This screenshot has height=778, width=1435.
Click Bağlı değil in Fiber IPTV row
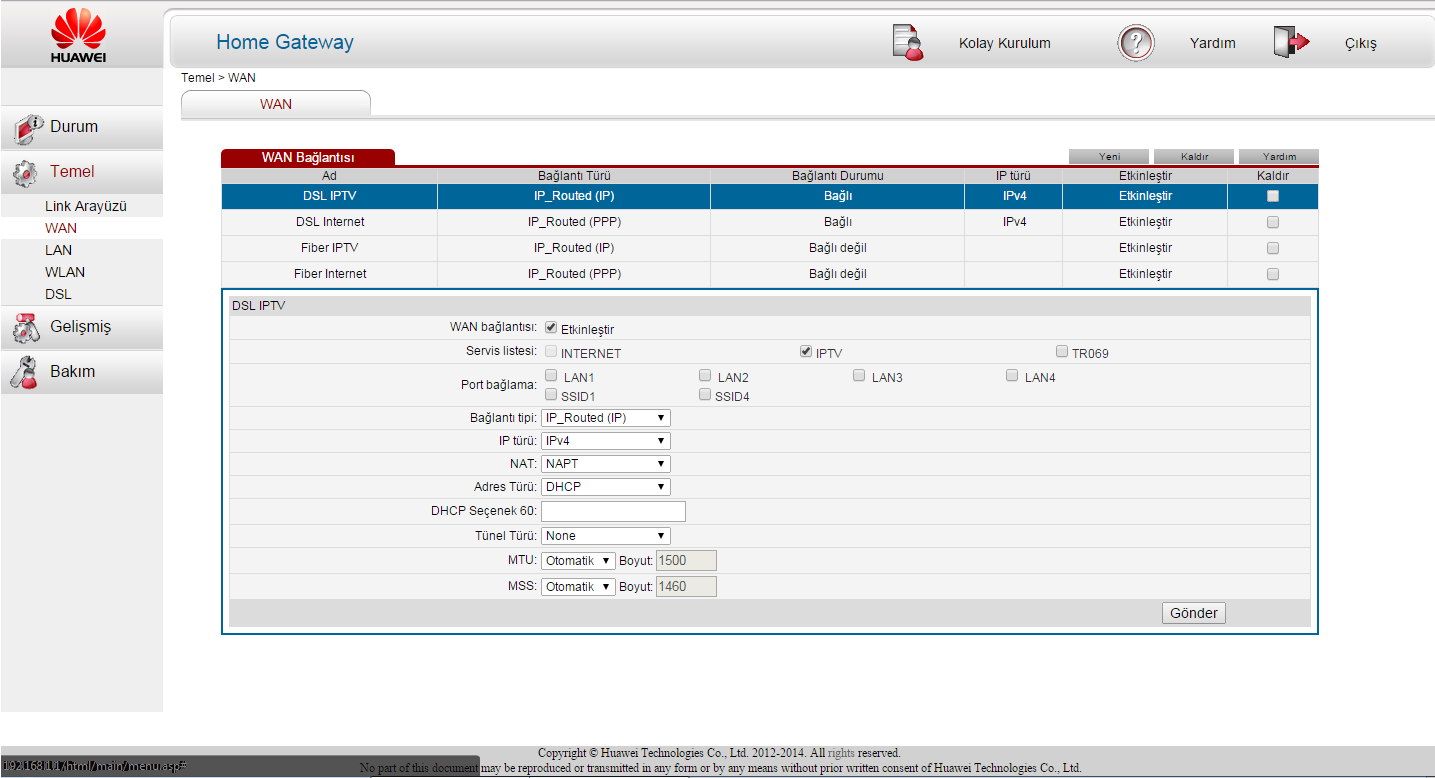pyautogui.click(x=837, y=248)
